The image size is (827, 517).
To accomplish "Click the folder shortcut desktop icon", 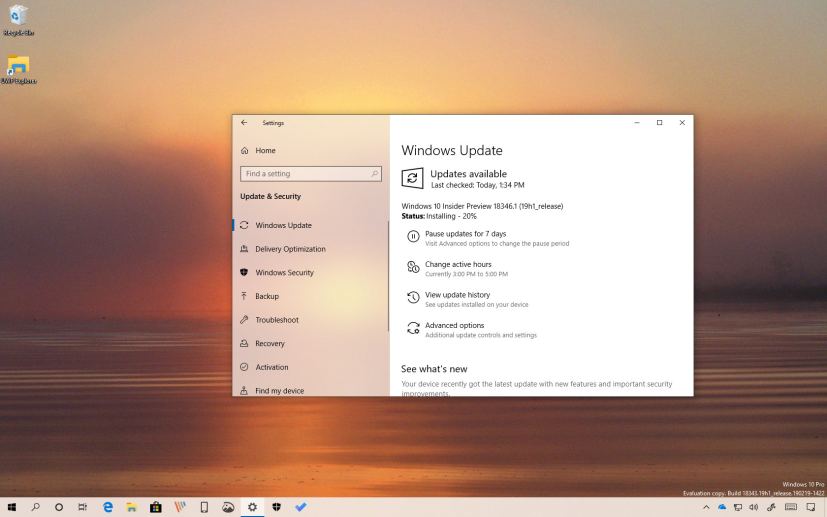I will [18, 69].
